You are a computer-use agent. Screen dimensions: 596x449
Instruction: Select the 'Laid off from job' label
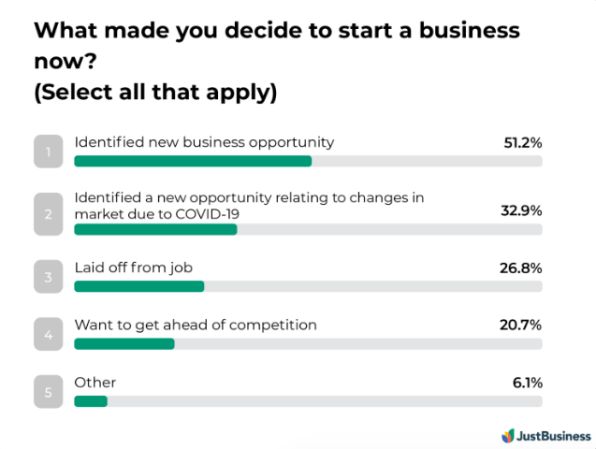(x=133, y=268)
